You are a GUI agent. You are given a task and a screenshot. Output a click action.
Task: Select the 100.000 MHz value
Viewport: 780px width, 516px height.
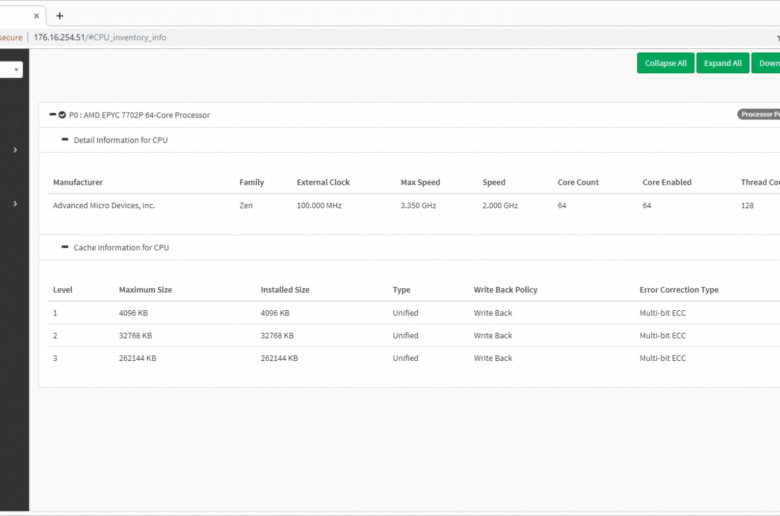(319, 206)
